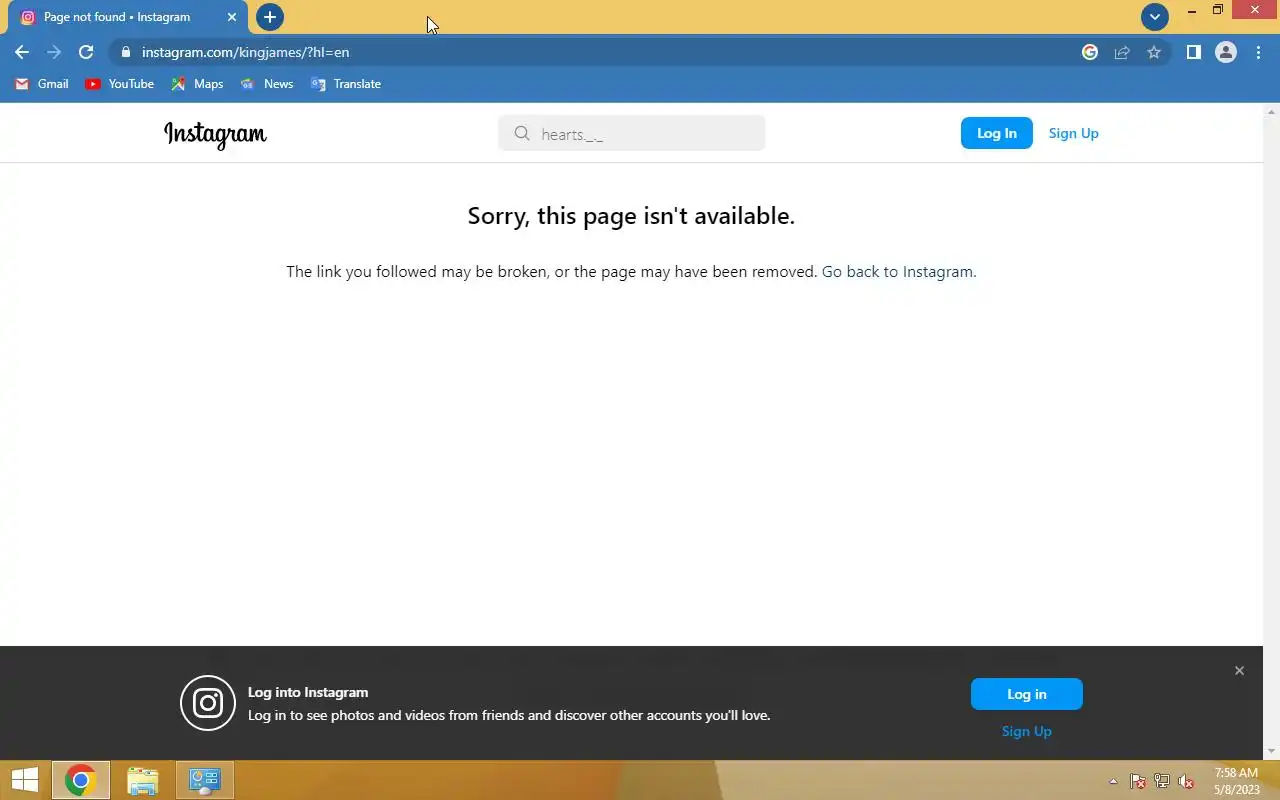Open the Windows Start button
The width and height of the screenshot is (1280, 800).
pos(24,780)
